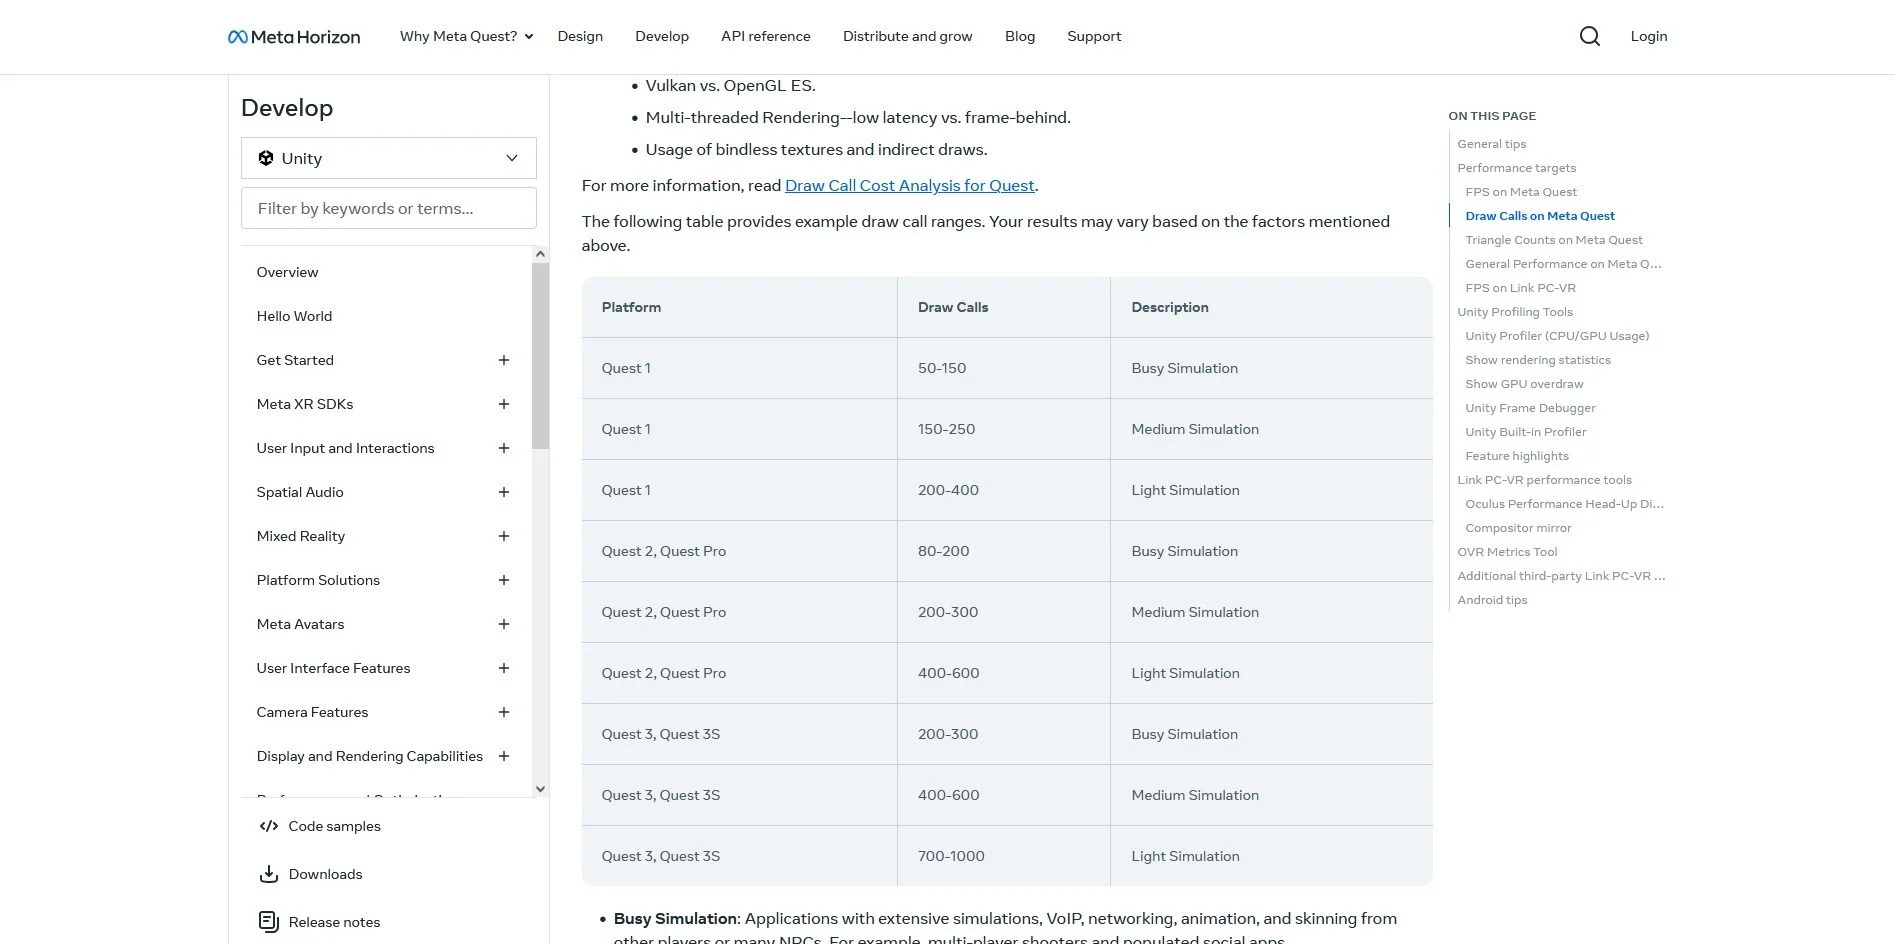The height and width of the screenshot is (944, 1895).
Task: Jump to Android tips
Action: [x=1492, y=600]
